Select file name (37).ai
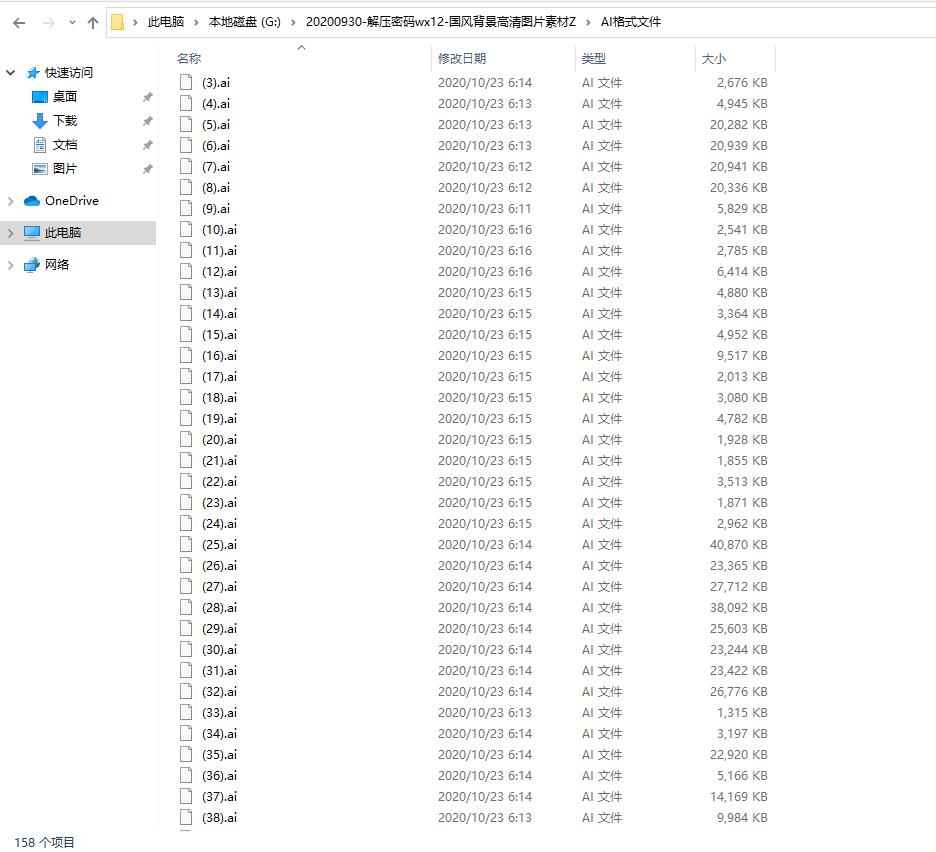The image size is (936, 852). tap(219, 796)
